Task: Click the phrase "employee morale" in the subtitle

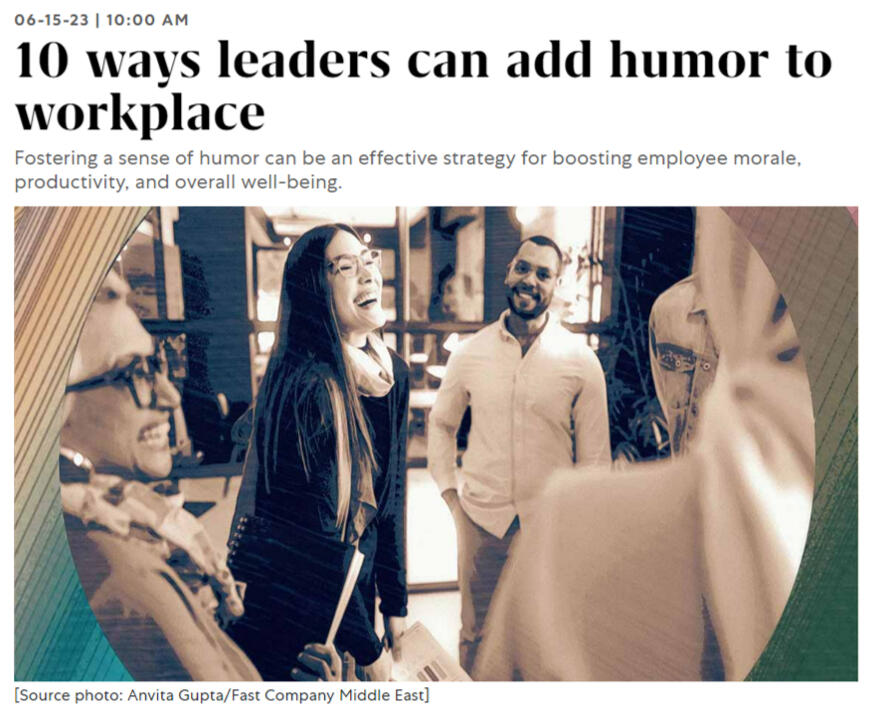Action: (719, 159)
